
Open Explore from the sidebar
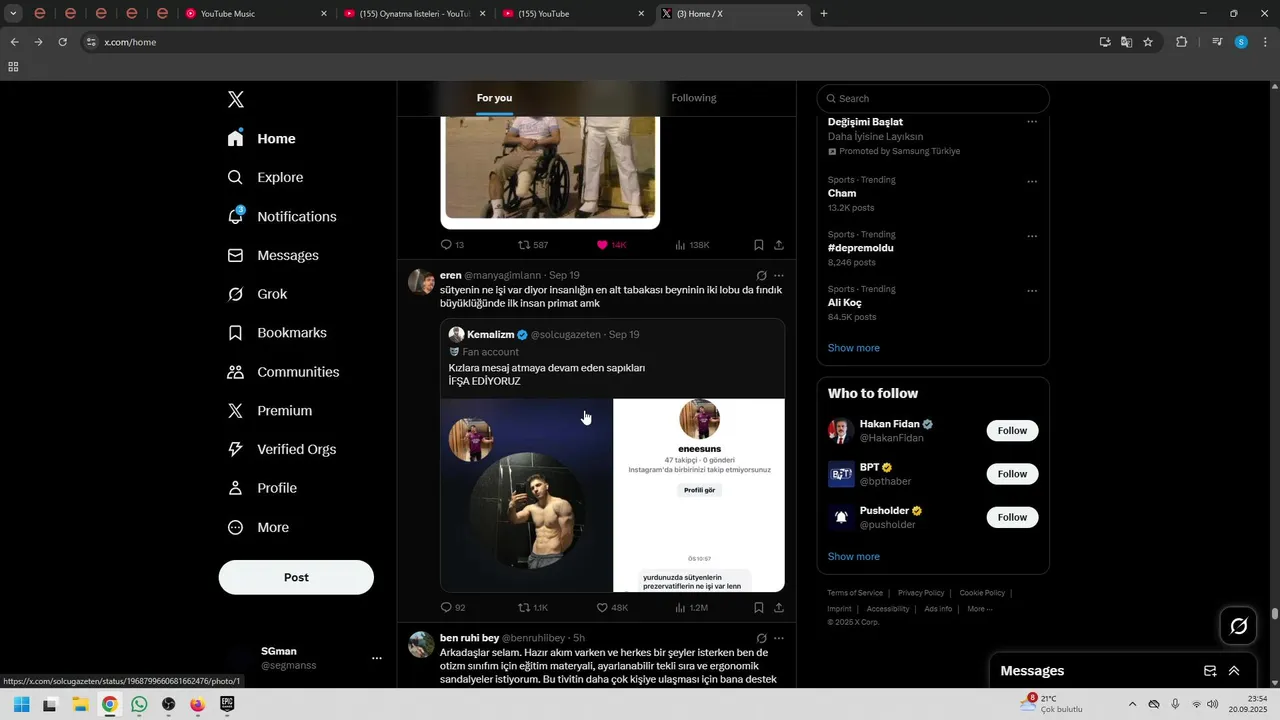coord(266,177)
